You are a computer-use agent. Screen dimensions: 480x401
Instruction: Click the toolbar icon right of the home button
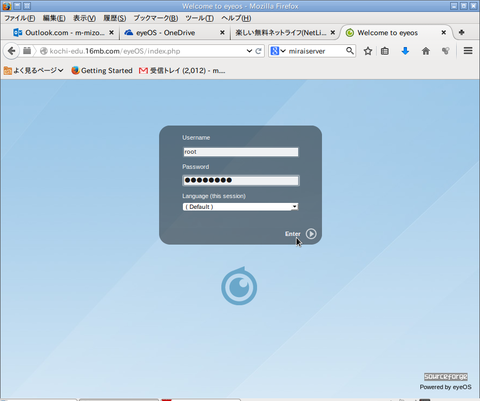coord(445,51)
